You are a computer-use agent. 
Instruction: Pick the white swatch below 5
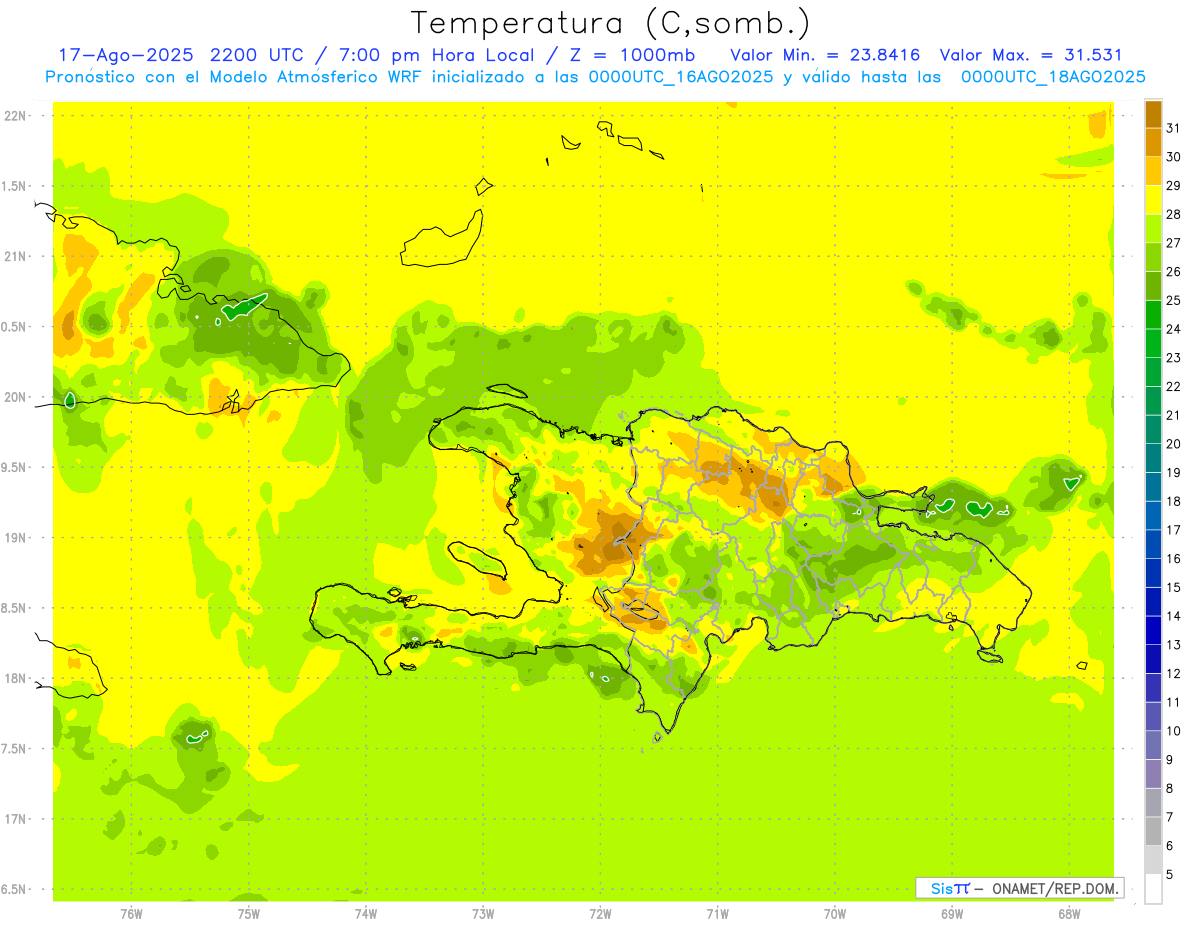pyautogui.click(x=1153, y=889)
